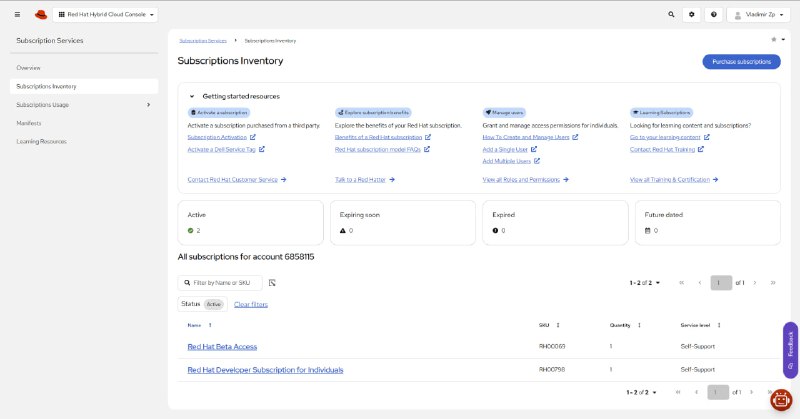Select the Expired subscriptions card
Image resolution: width=800 pixels, height=419 pixels.
(555, 223)
